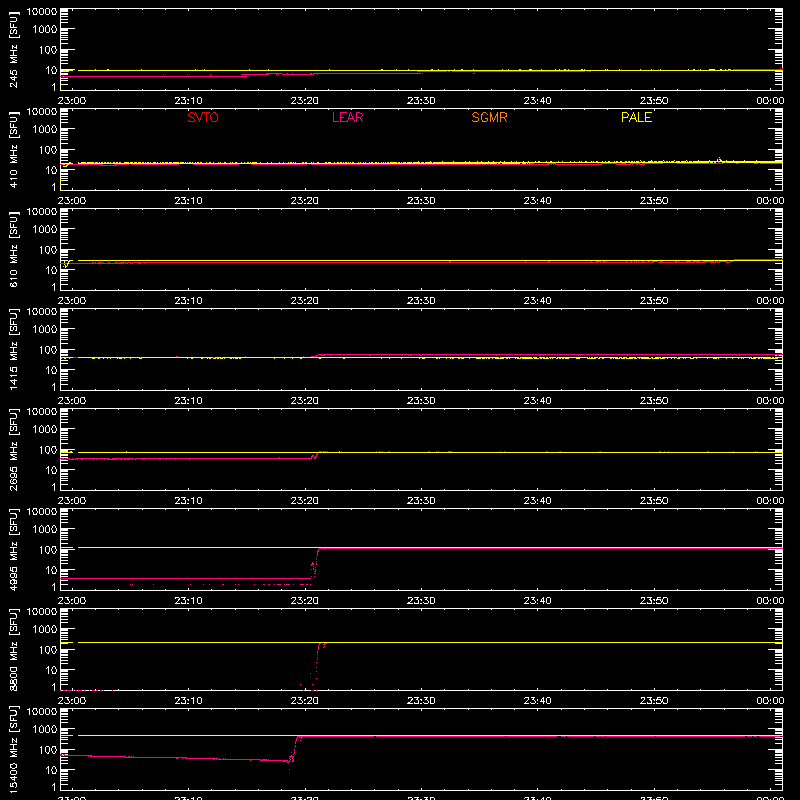The height and width of the screenshot is (800, 800).
Task: Select the 4995 MHz [SFU] axis title
Action: [x=13, y=549]
